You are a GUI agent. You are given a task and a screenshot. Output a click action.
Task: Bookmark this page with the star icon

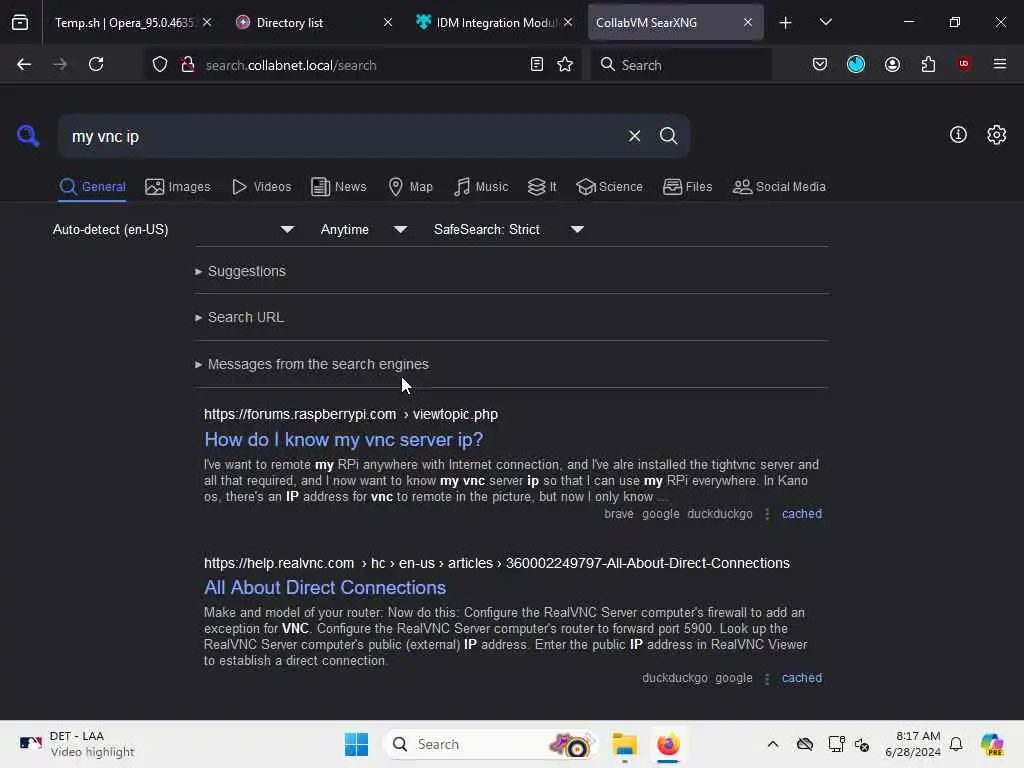click(565, 64)
